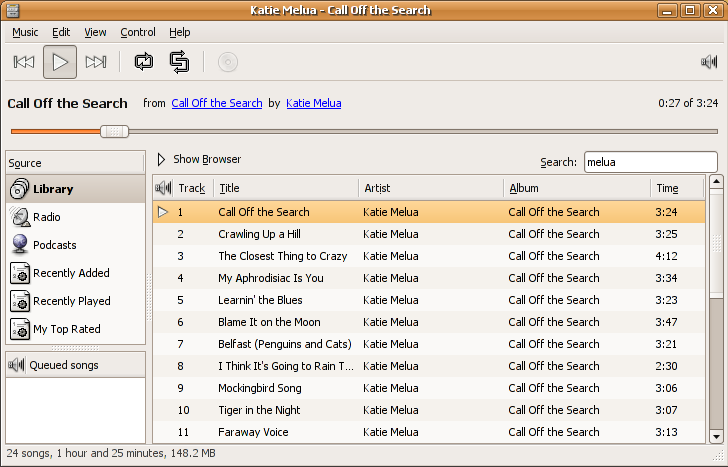Screen dimensions: 728x467
Task: Click the Source panel header
Action: click(x=75, y=163)
